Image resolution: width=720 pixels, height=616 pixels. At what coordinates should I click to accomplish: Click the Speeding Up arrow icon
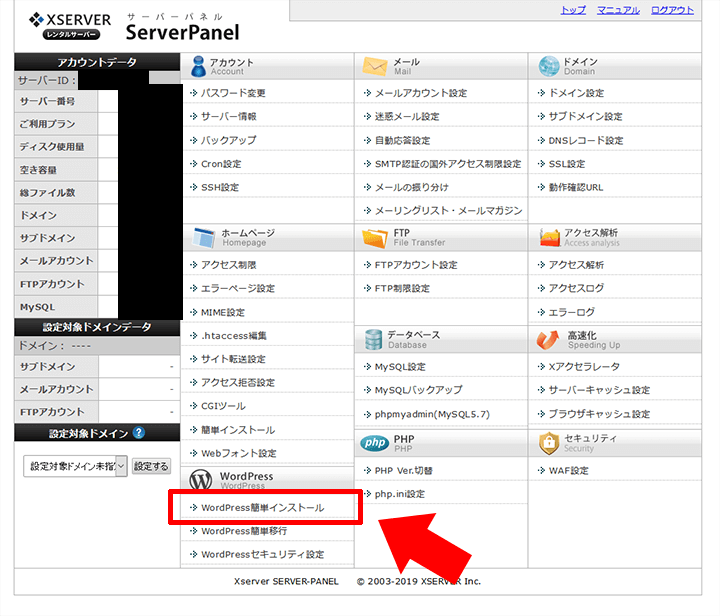(547, 340)
